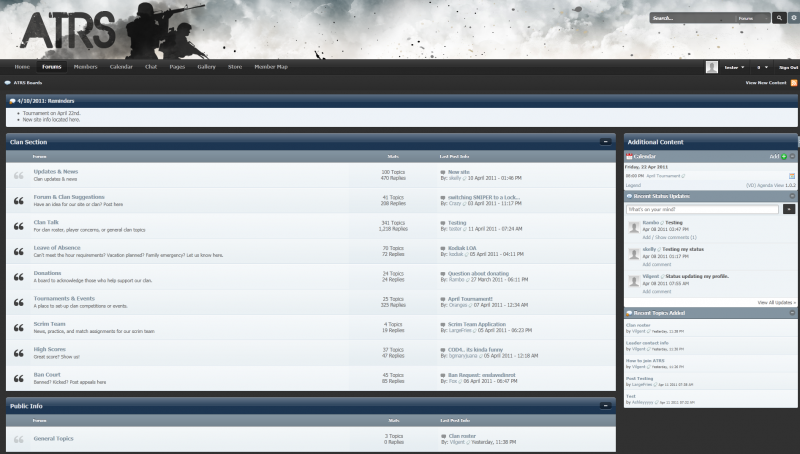Screen dimensions: 800x454
Task: Open advanced search gear icon
Action: (x=793, y=18)
